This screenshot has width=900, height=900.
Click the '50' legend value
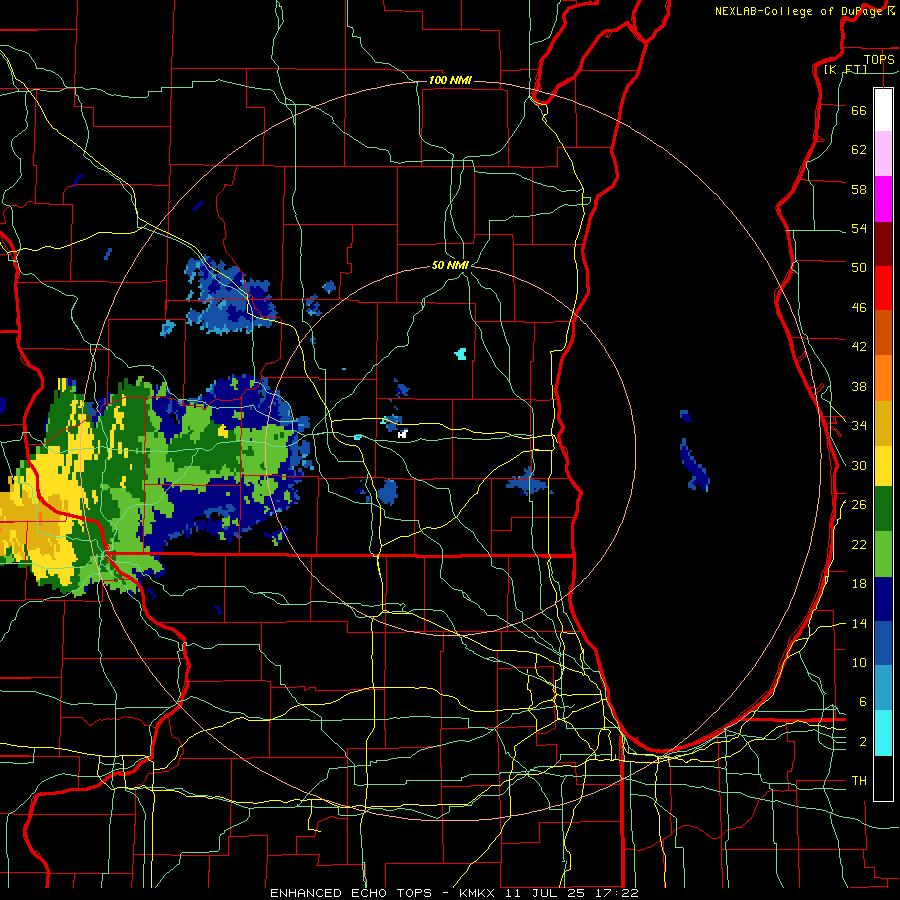859,268
